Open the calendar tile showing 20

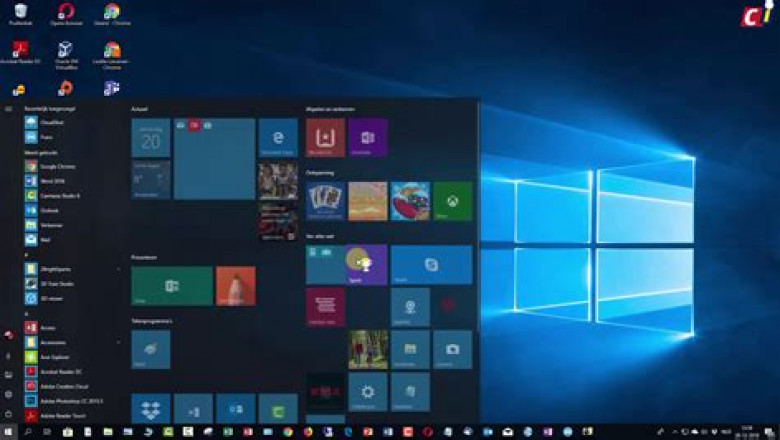(x=151, y=138)
